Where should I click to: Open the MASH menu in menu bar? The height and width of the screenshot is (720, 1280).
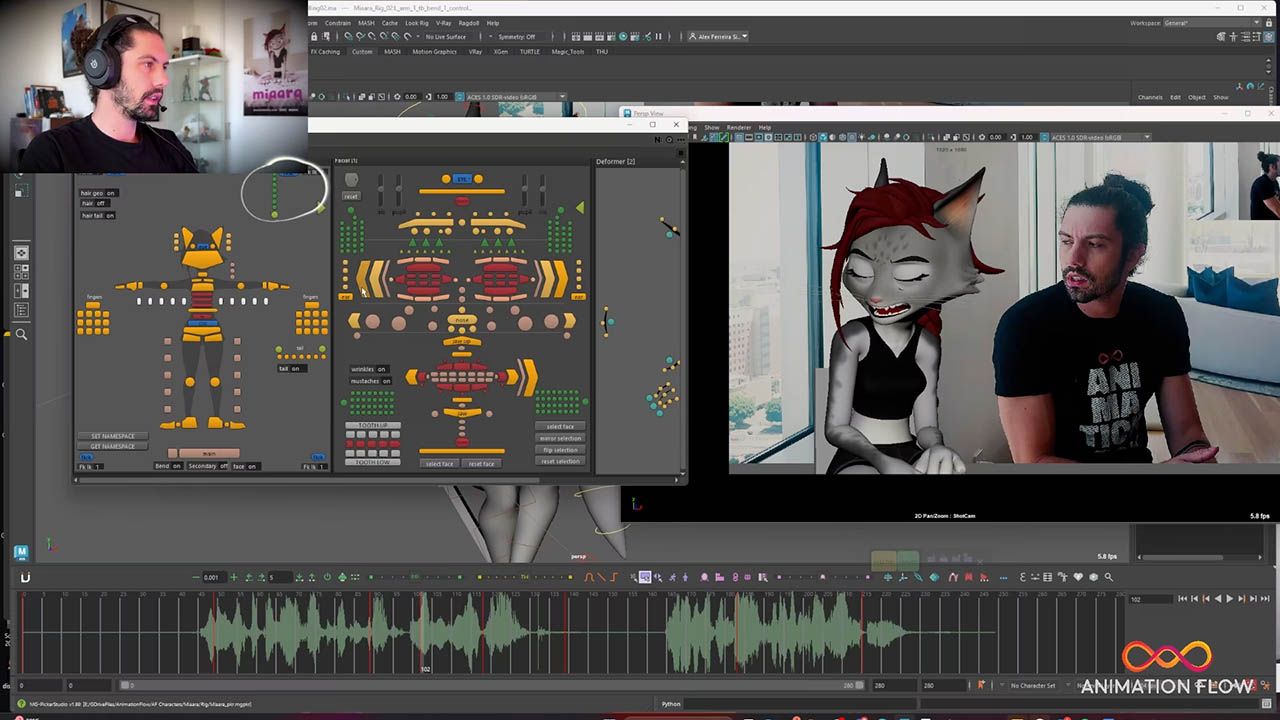[366, 23]
